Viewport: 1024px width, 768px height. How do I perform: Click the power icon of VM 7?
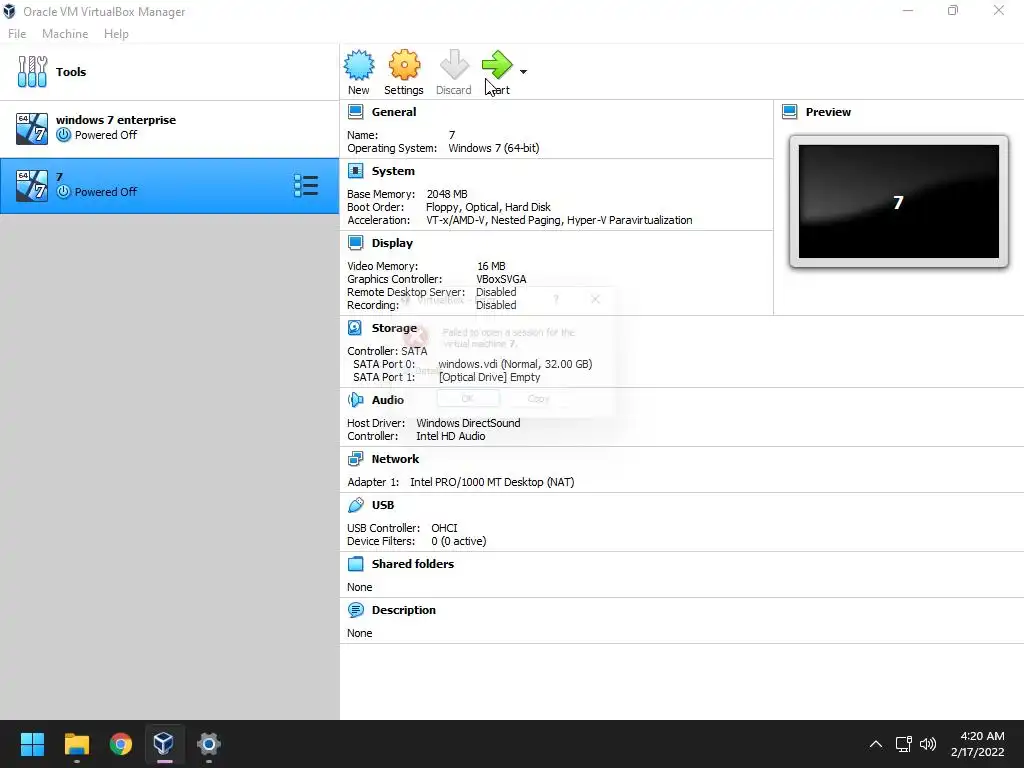pos(63,191)
